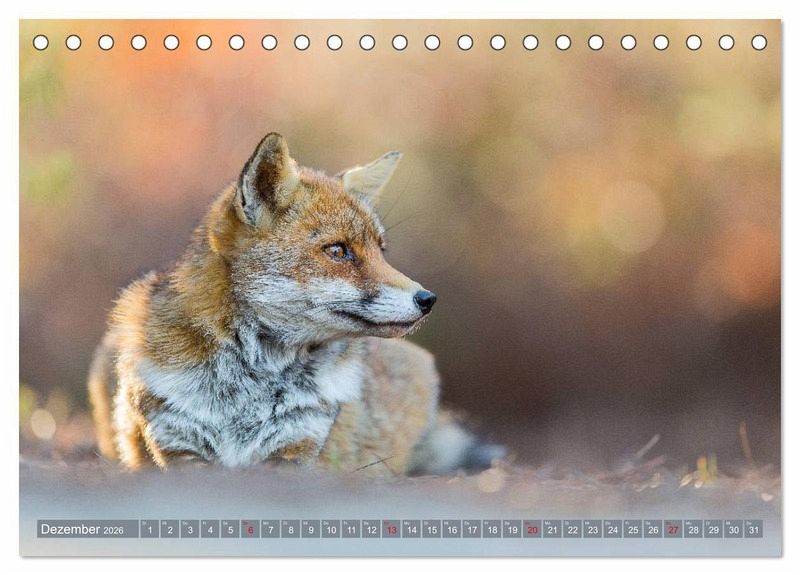Pick day 10 in the date row

tap(330, 529)
